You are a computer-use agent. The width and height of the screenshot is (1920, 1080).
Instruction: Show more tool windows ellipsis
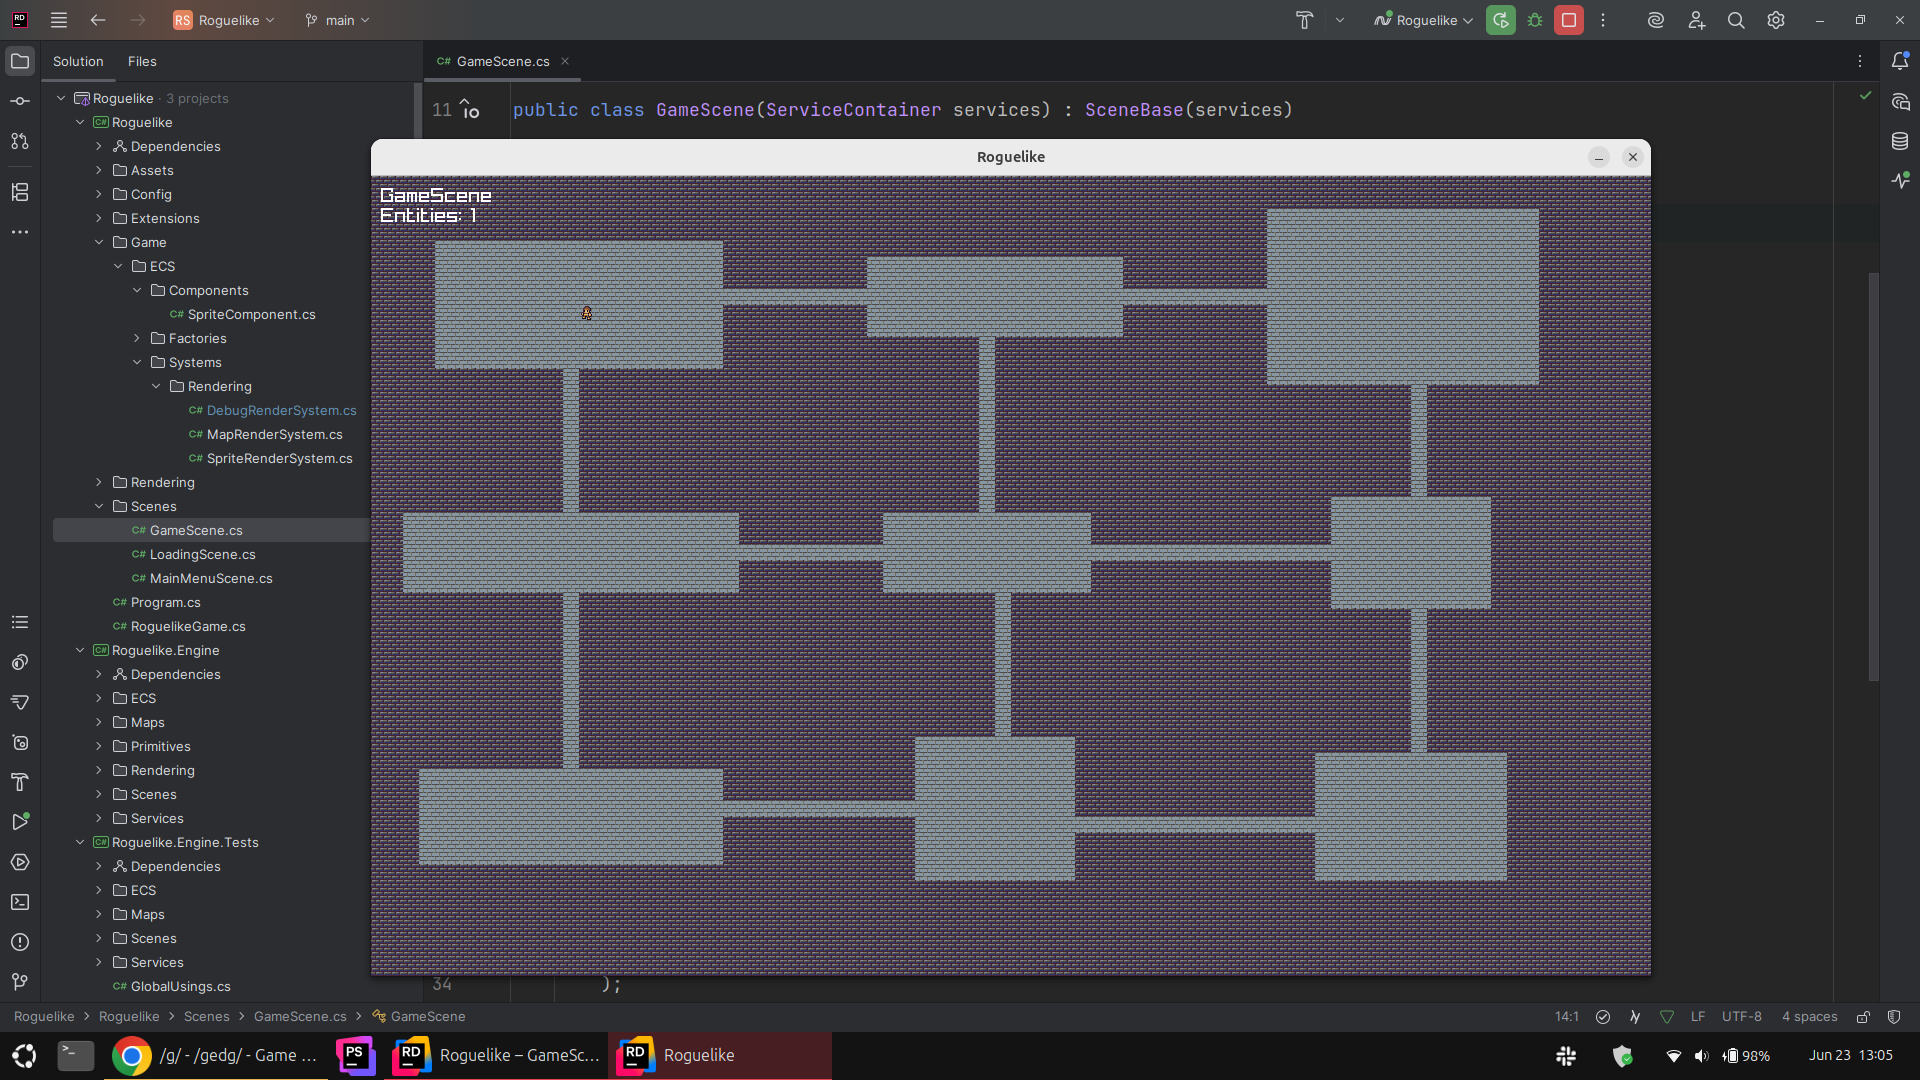20,232
